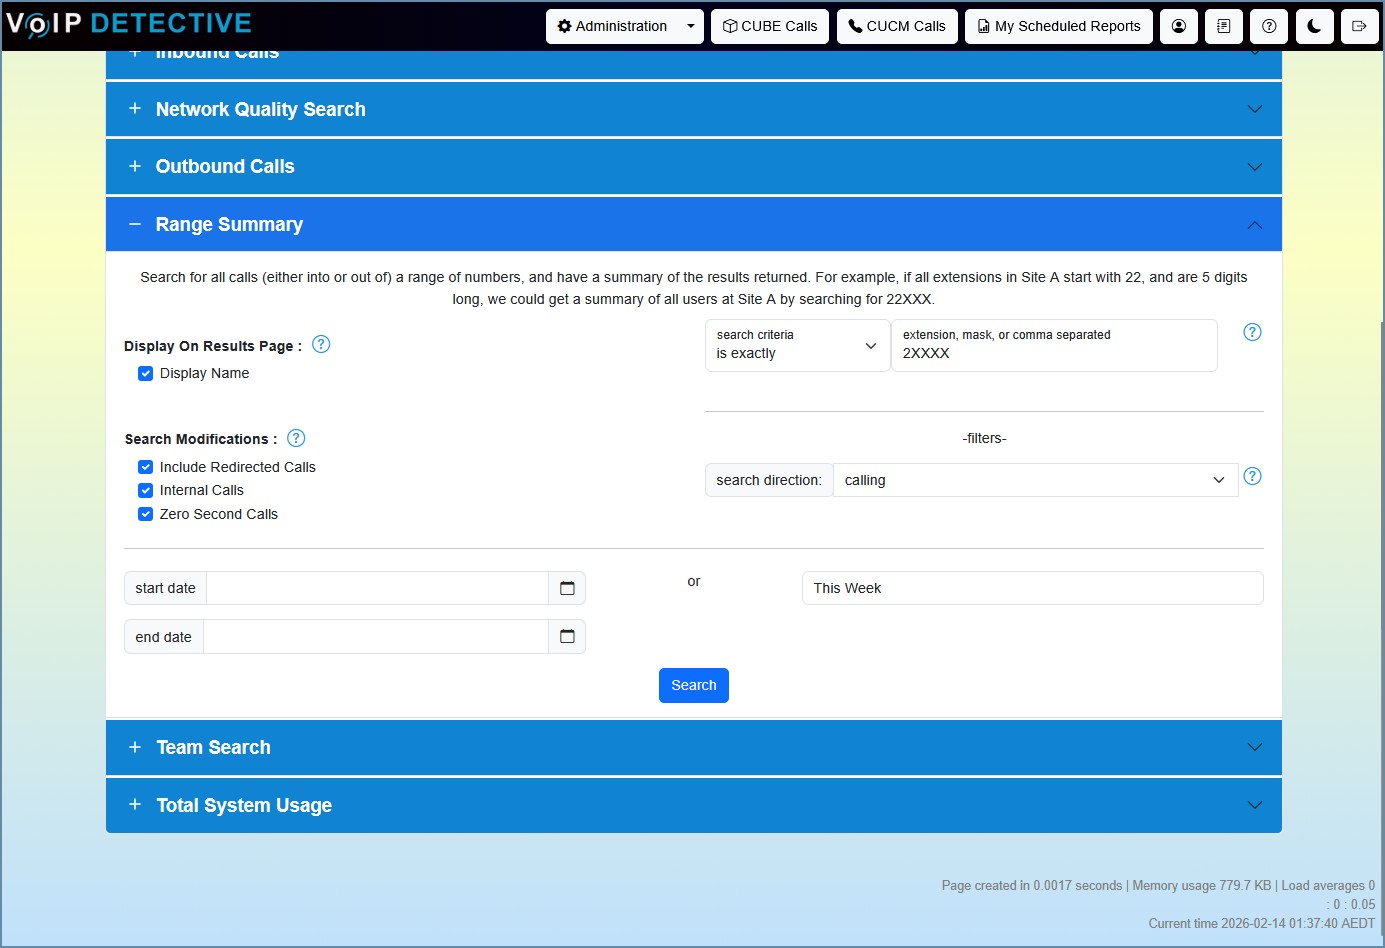Viewport: 1385px width, 948px height.
Task: Open the user profile icon
Action: point(1179,26)
